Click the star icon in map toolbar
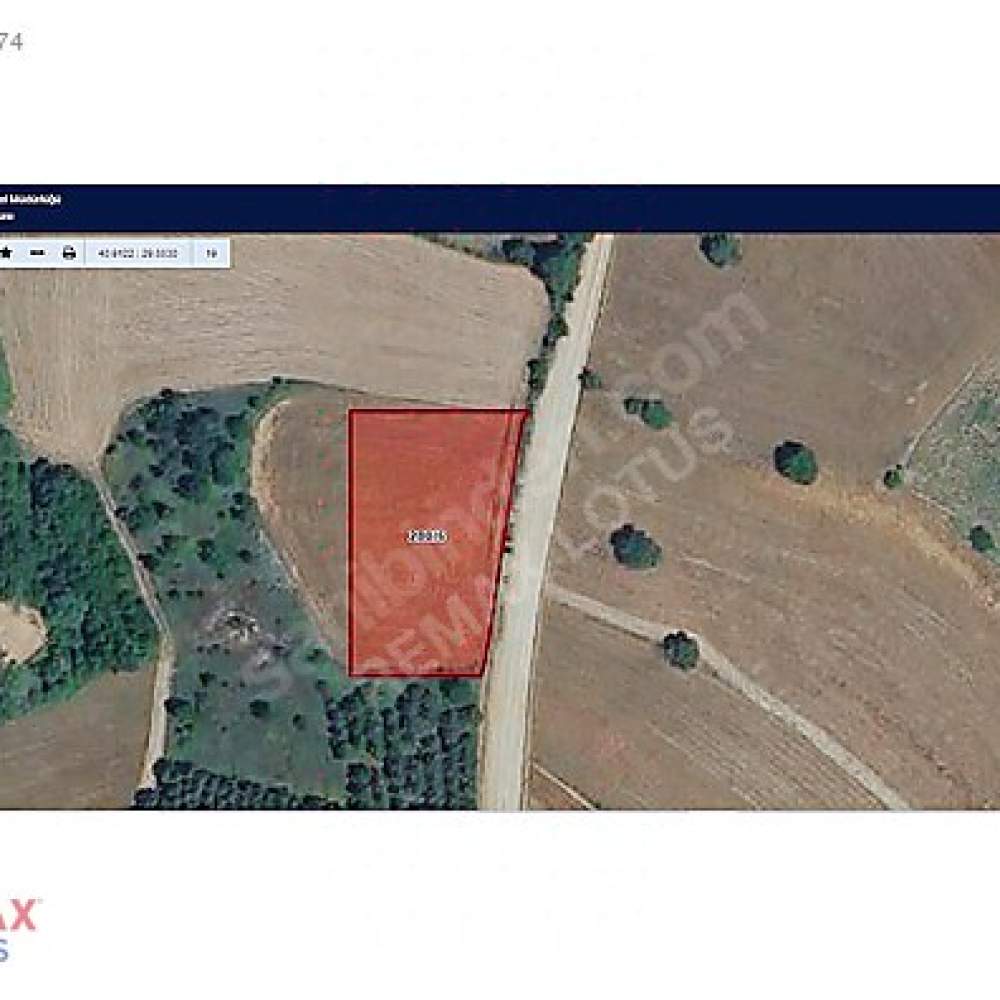Image resolution: width=1000 pixels, height=1000 pixels. coord(6,253)
